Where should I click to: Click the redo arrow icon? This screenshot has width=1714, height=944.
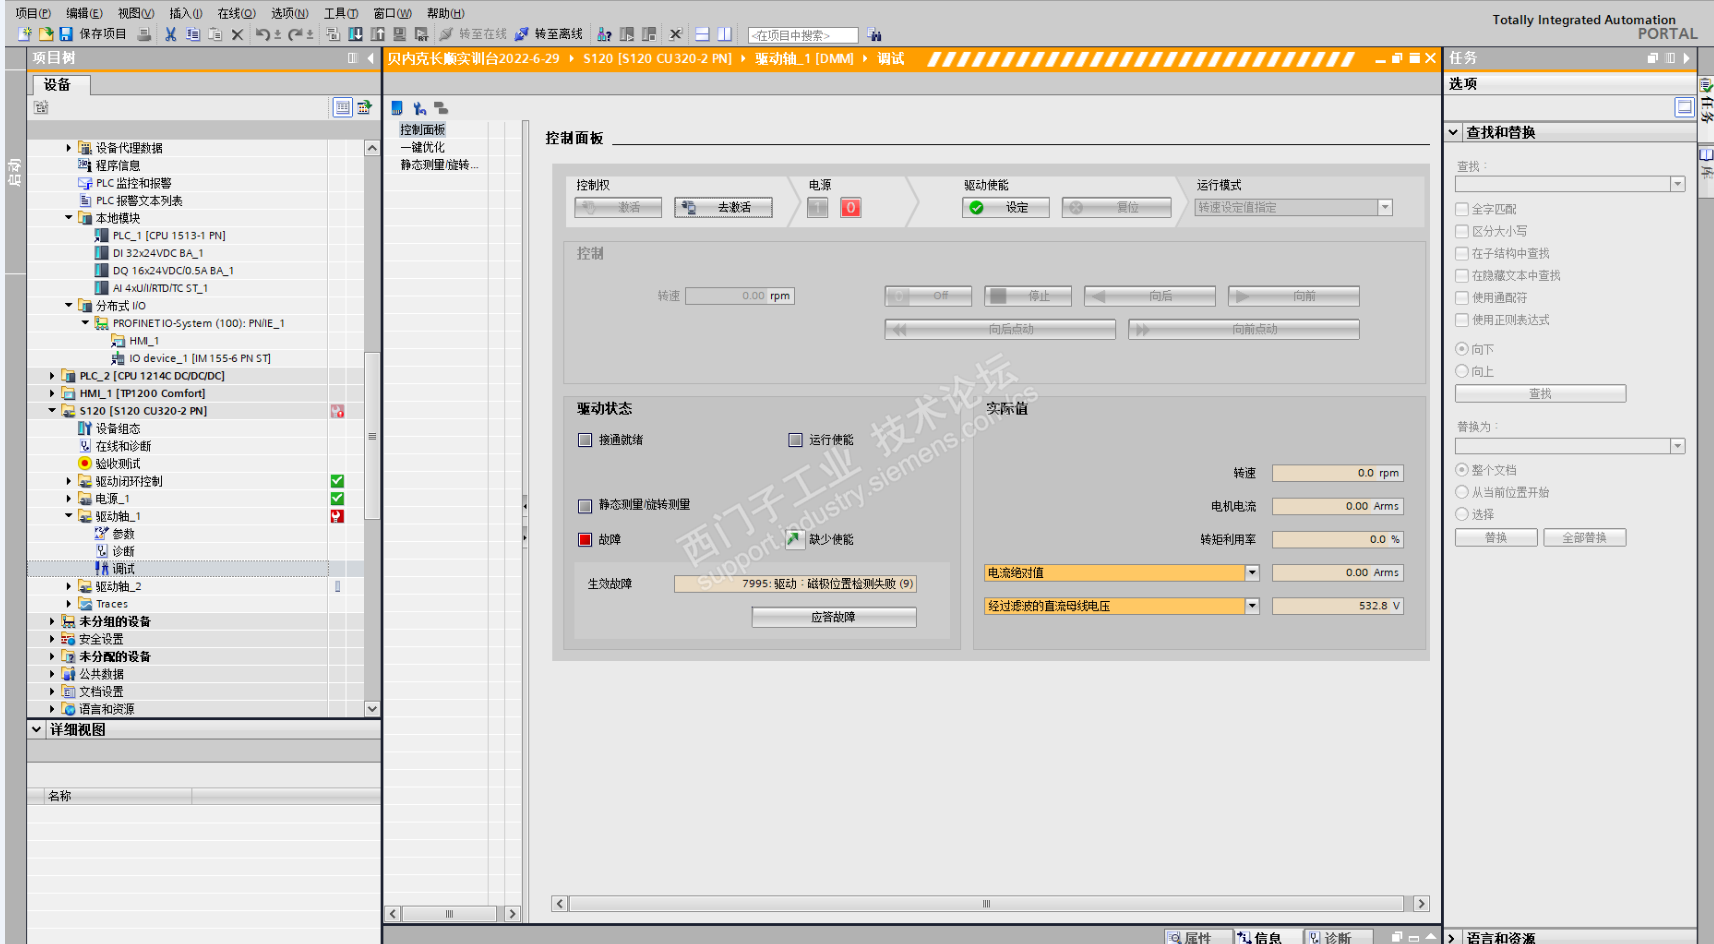coord(295,34)
